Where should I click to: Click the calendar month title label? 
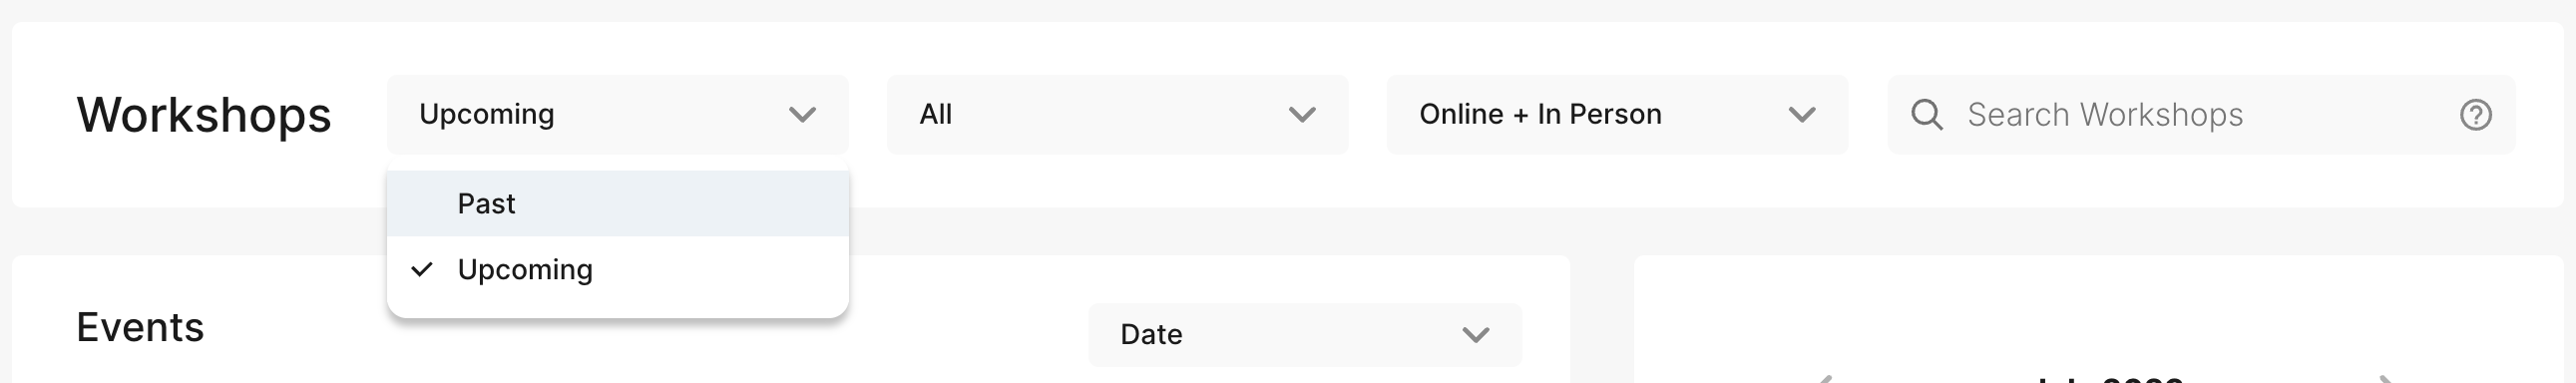click(x=2110, y=379)
